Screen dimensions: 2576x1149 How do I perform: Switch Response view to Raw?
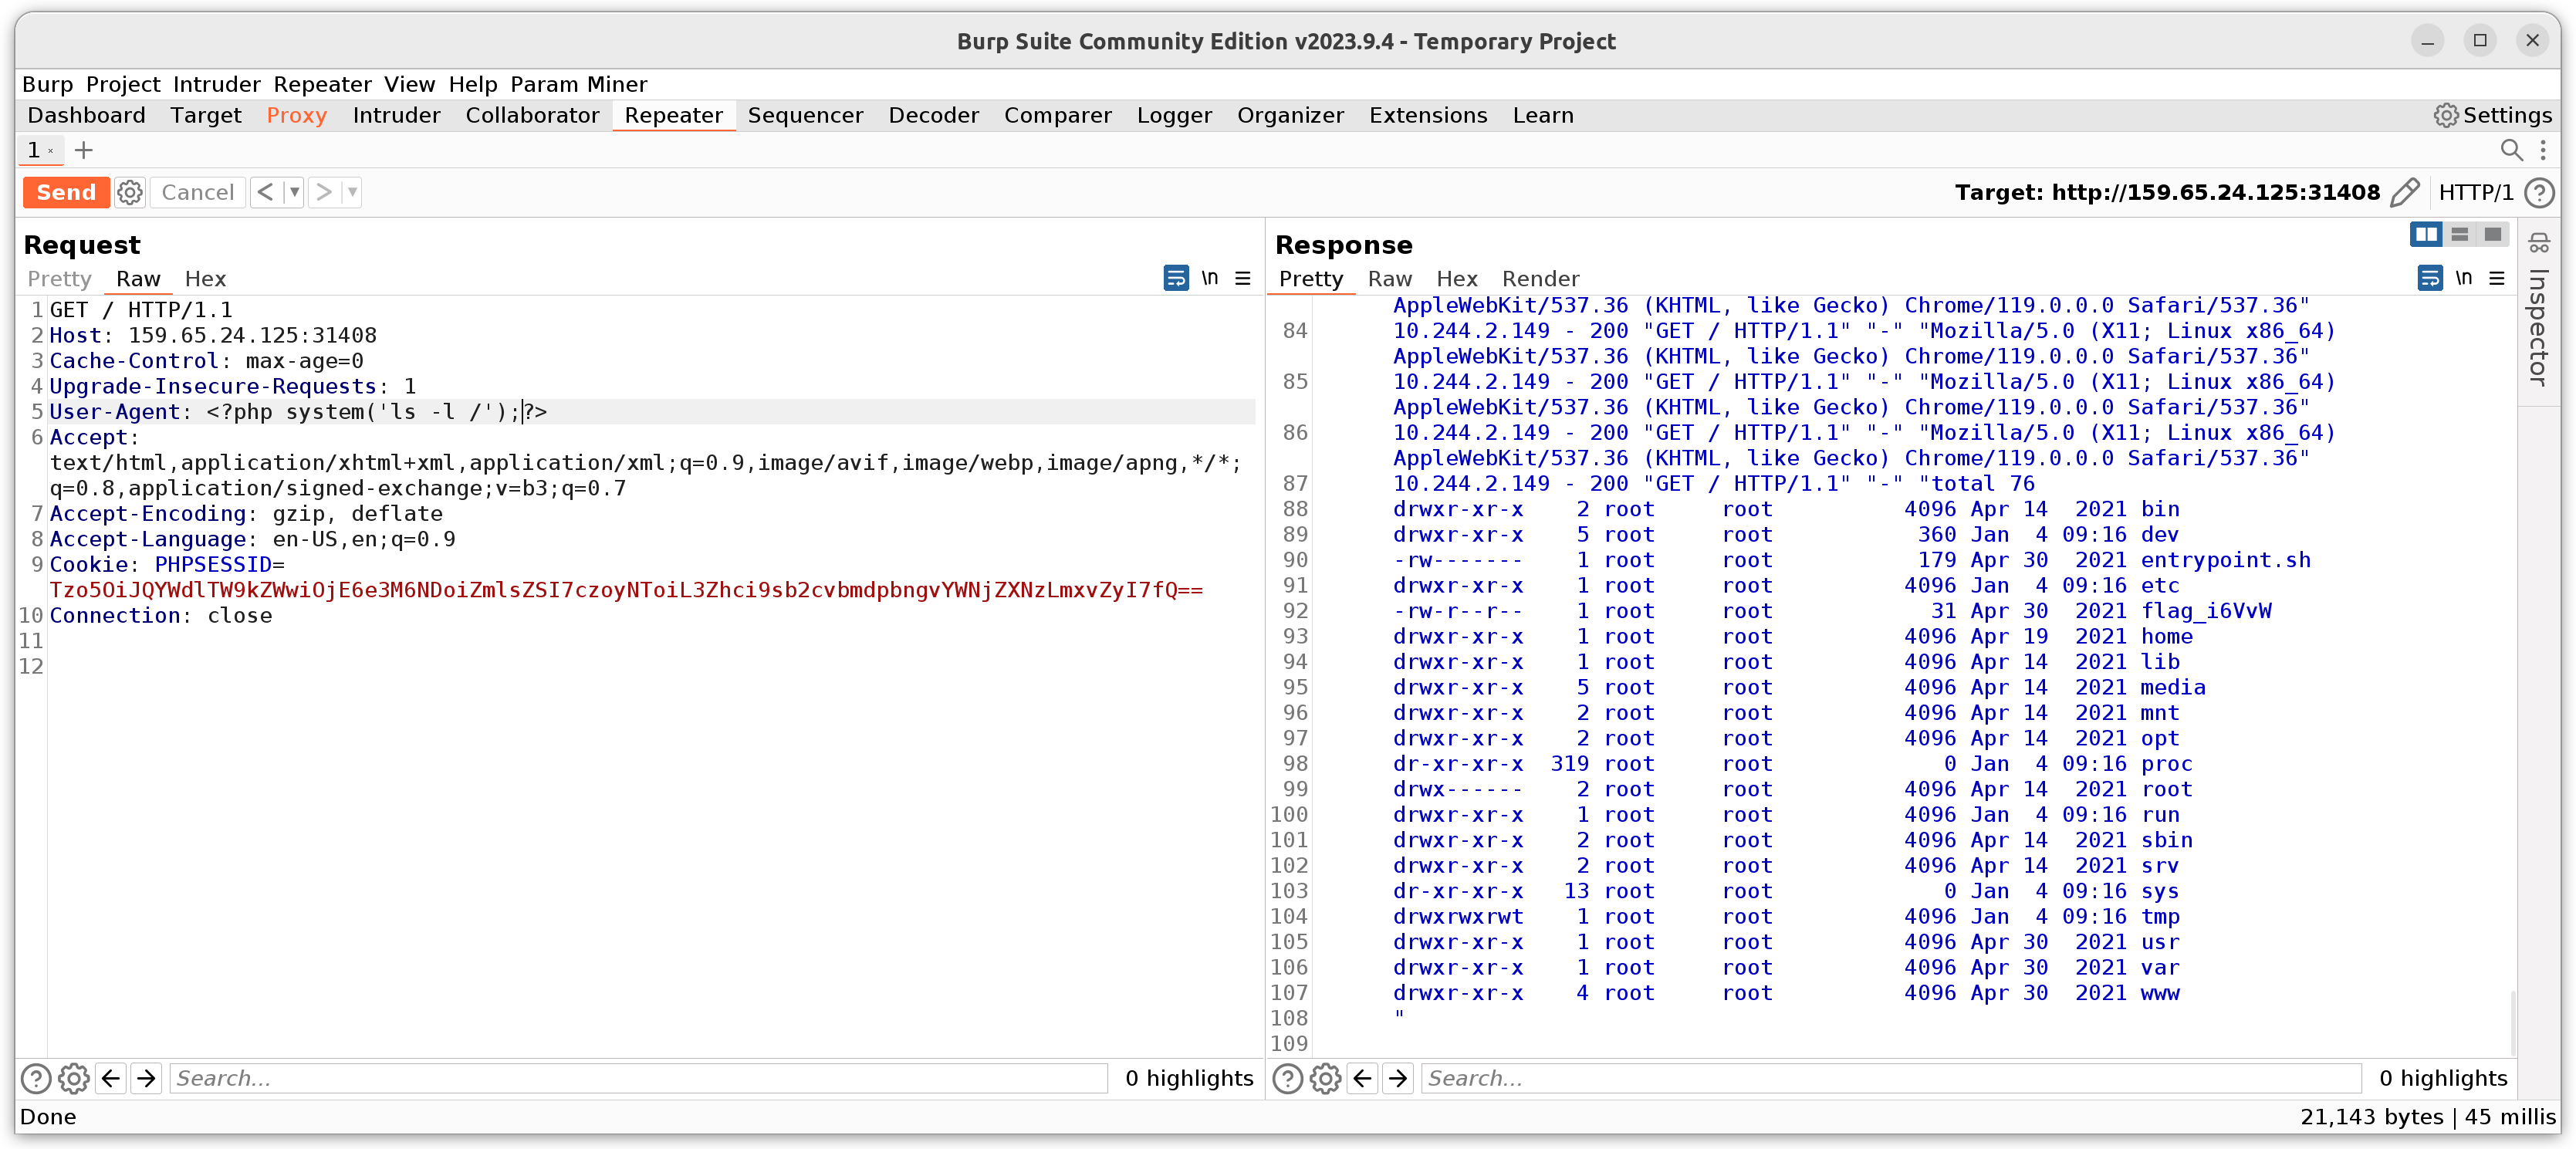click(1390, 278)
